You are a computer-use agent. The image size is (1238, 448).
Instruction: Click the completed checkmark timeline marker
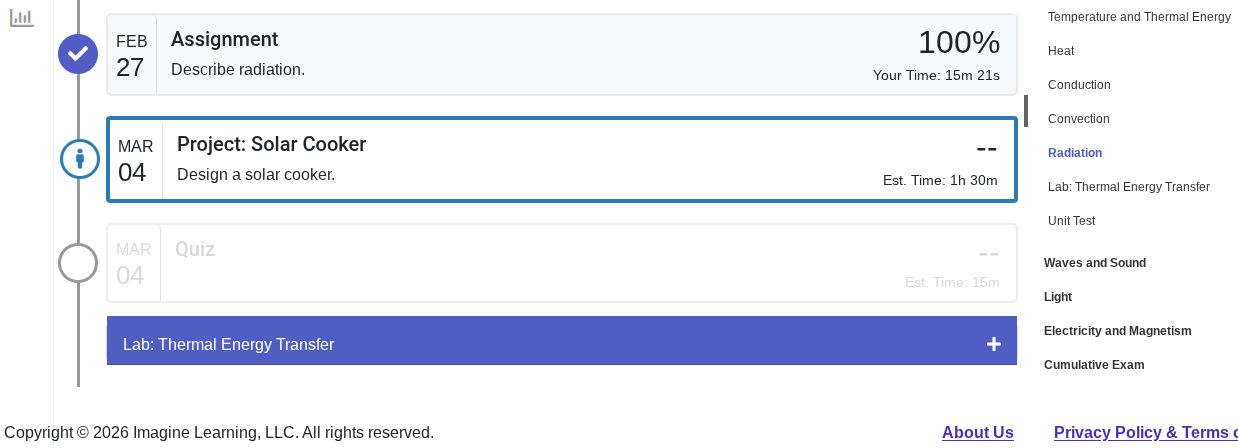click(x=78, y=54)
